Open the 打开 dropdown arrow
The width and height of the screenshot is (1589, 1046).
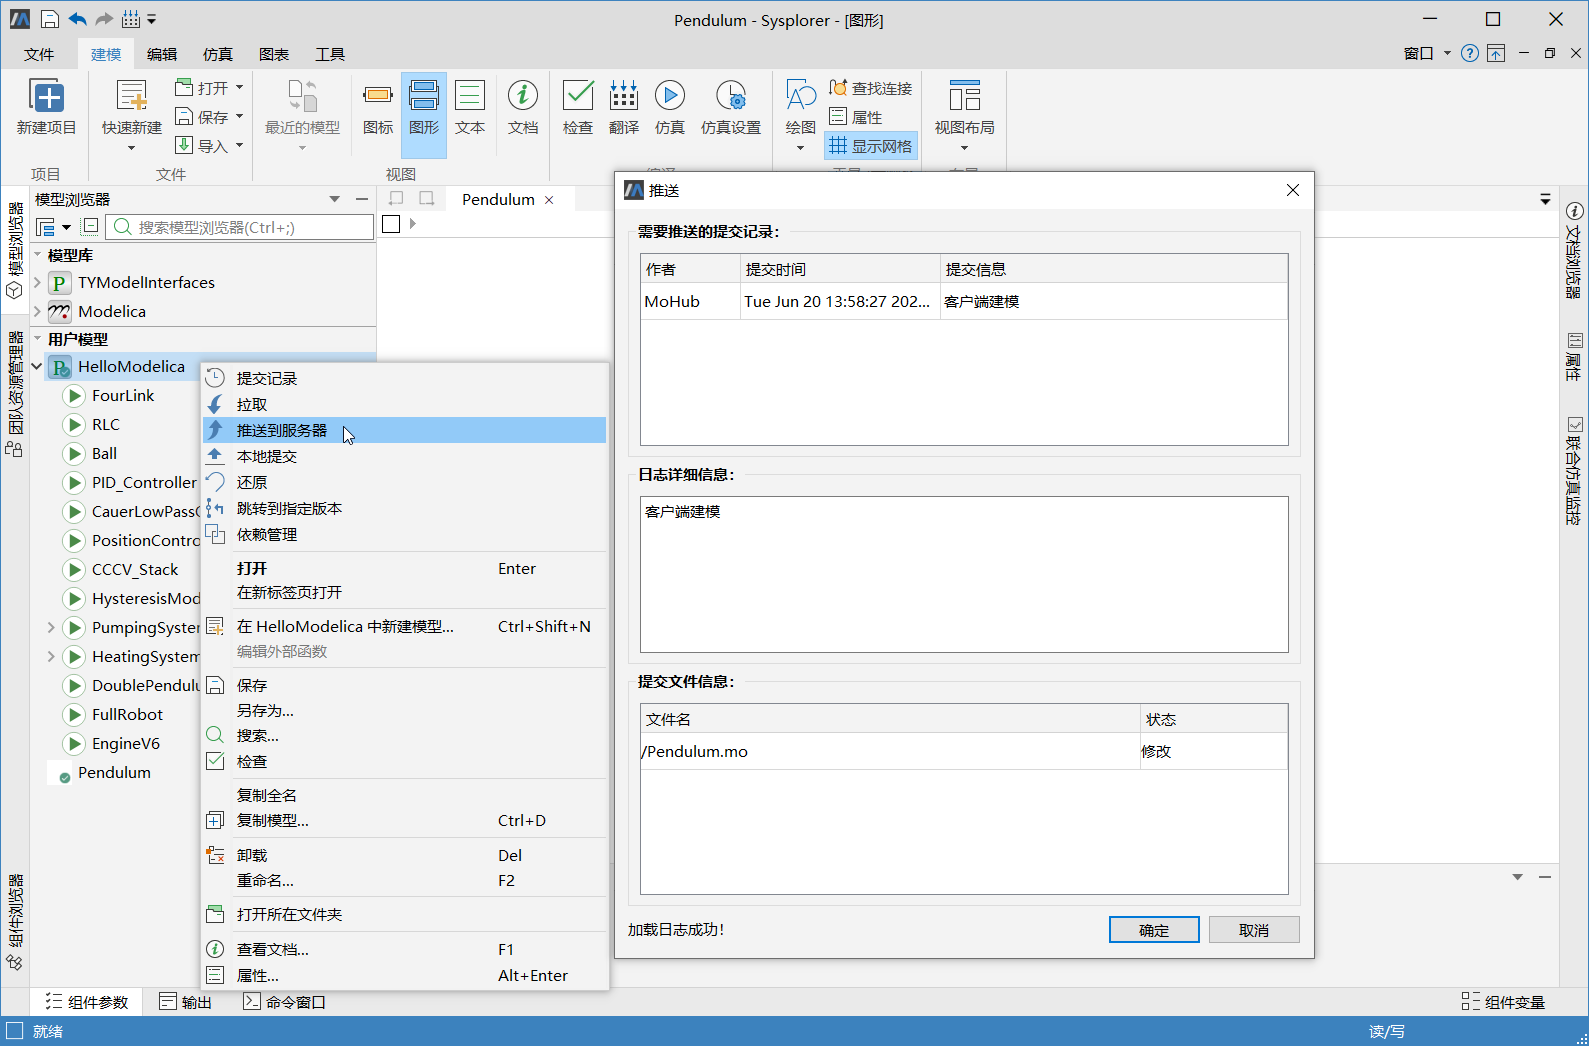pos(240,88)
